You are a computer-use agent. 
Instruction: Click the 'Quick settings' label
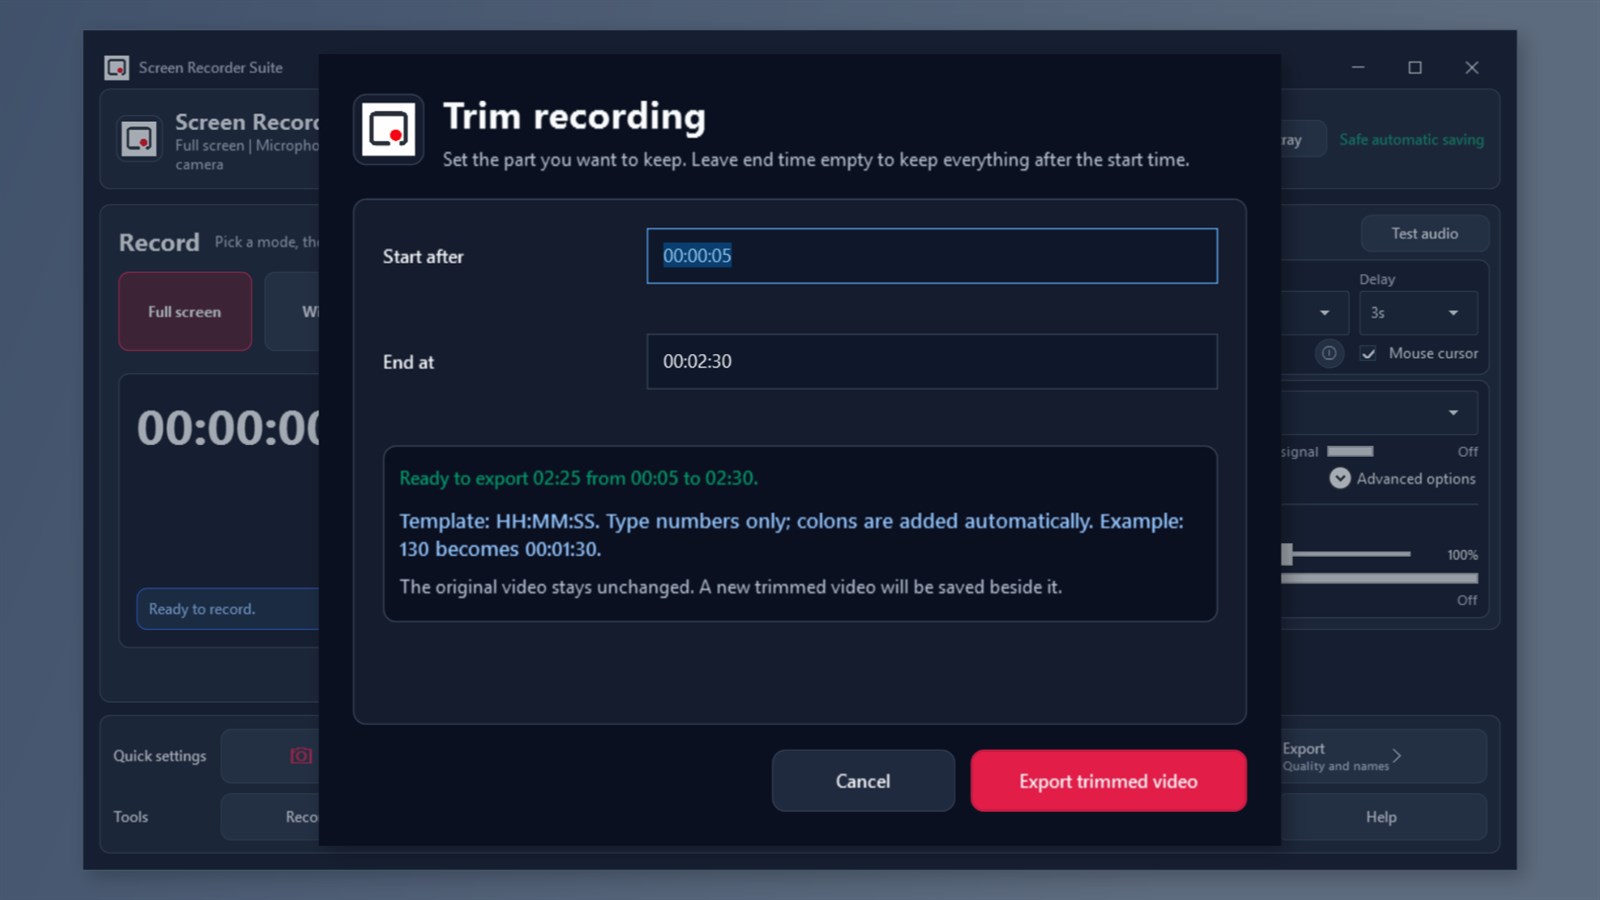point(160,756)
